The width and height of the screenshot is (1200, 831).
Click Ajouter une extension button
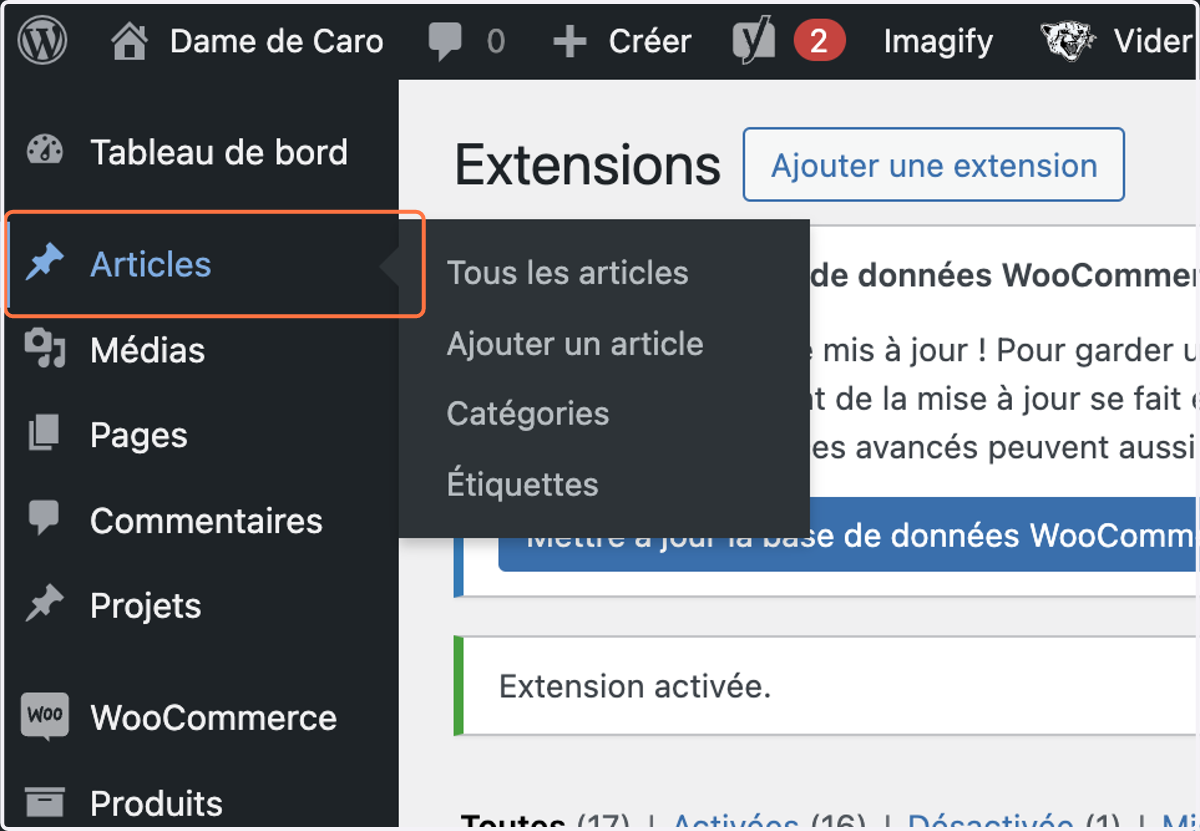tap(934, 165)
